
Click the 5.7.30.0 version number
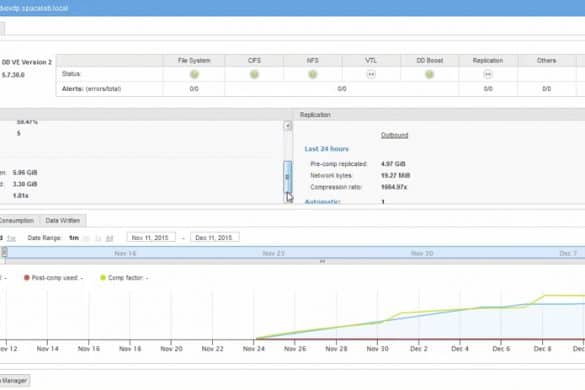[x=13, y=75]
